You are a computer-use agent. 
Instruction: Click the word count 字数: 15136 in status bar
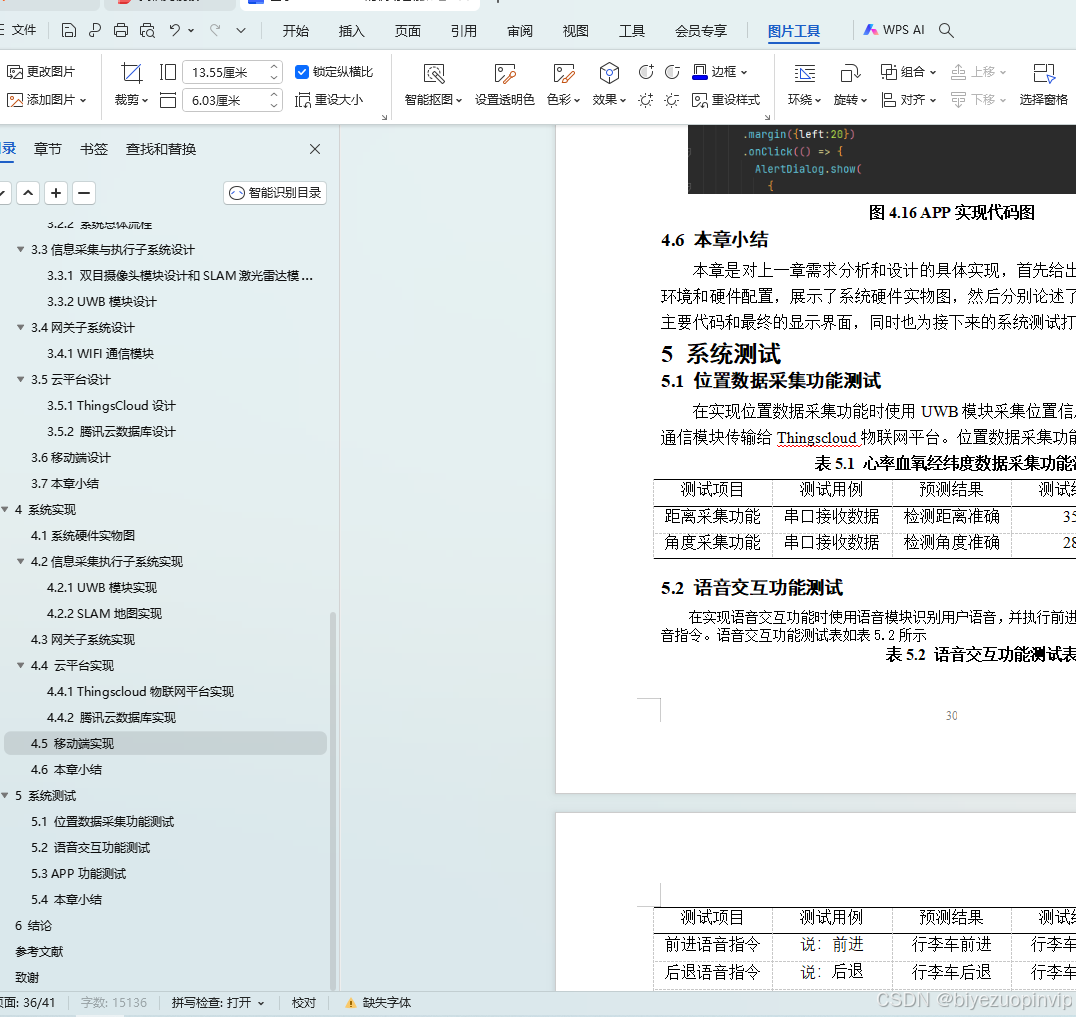coord(114,1003)
